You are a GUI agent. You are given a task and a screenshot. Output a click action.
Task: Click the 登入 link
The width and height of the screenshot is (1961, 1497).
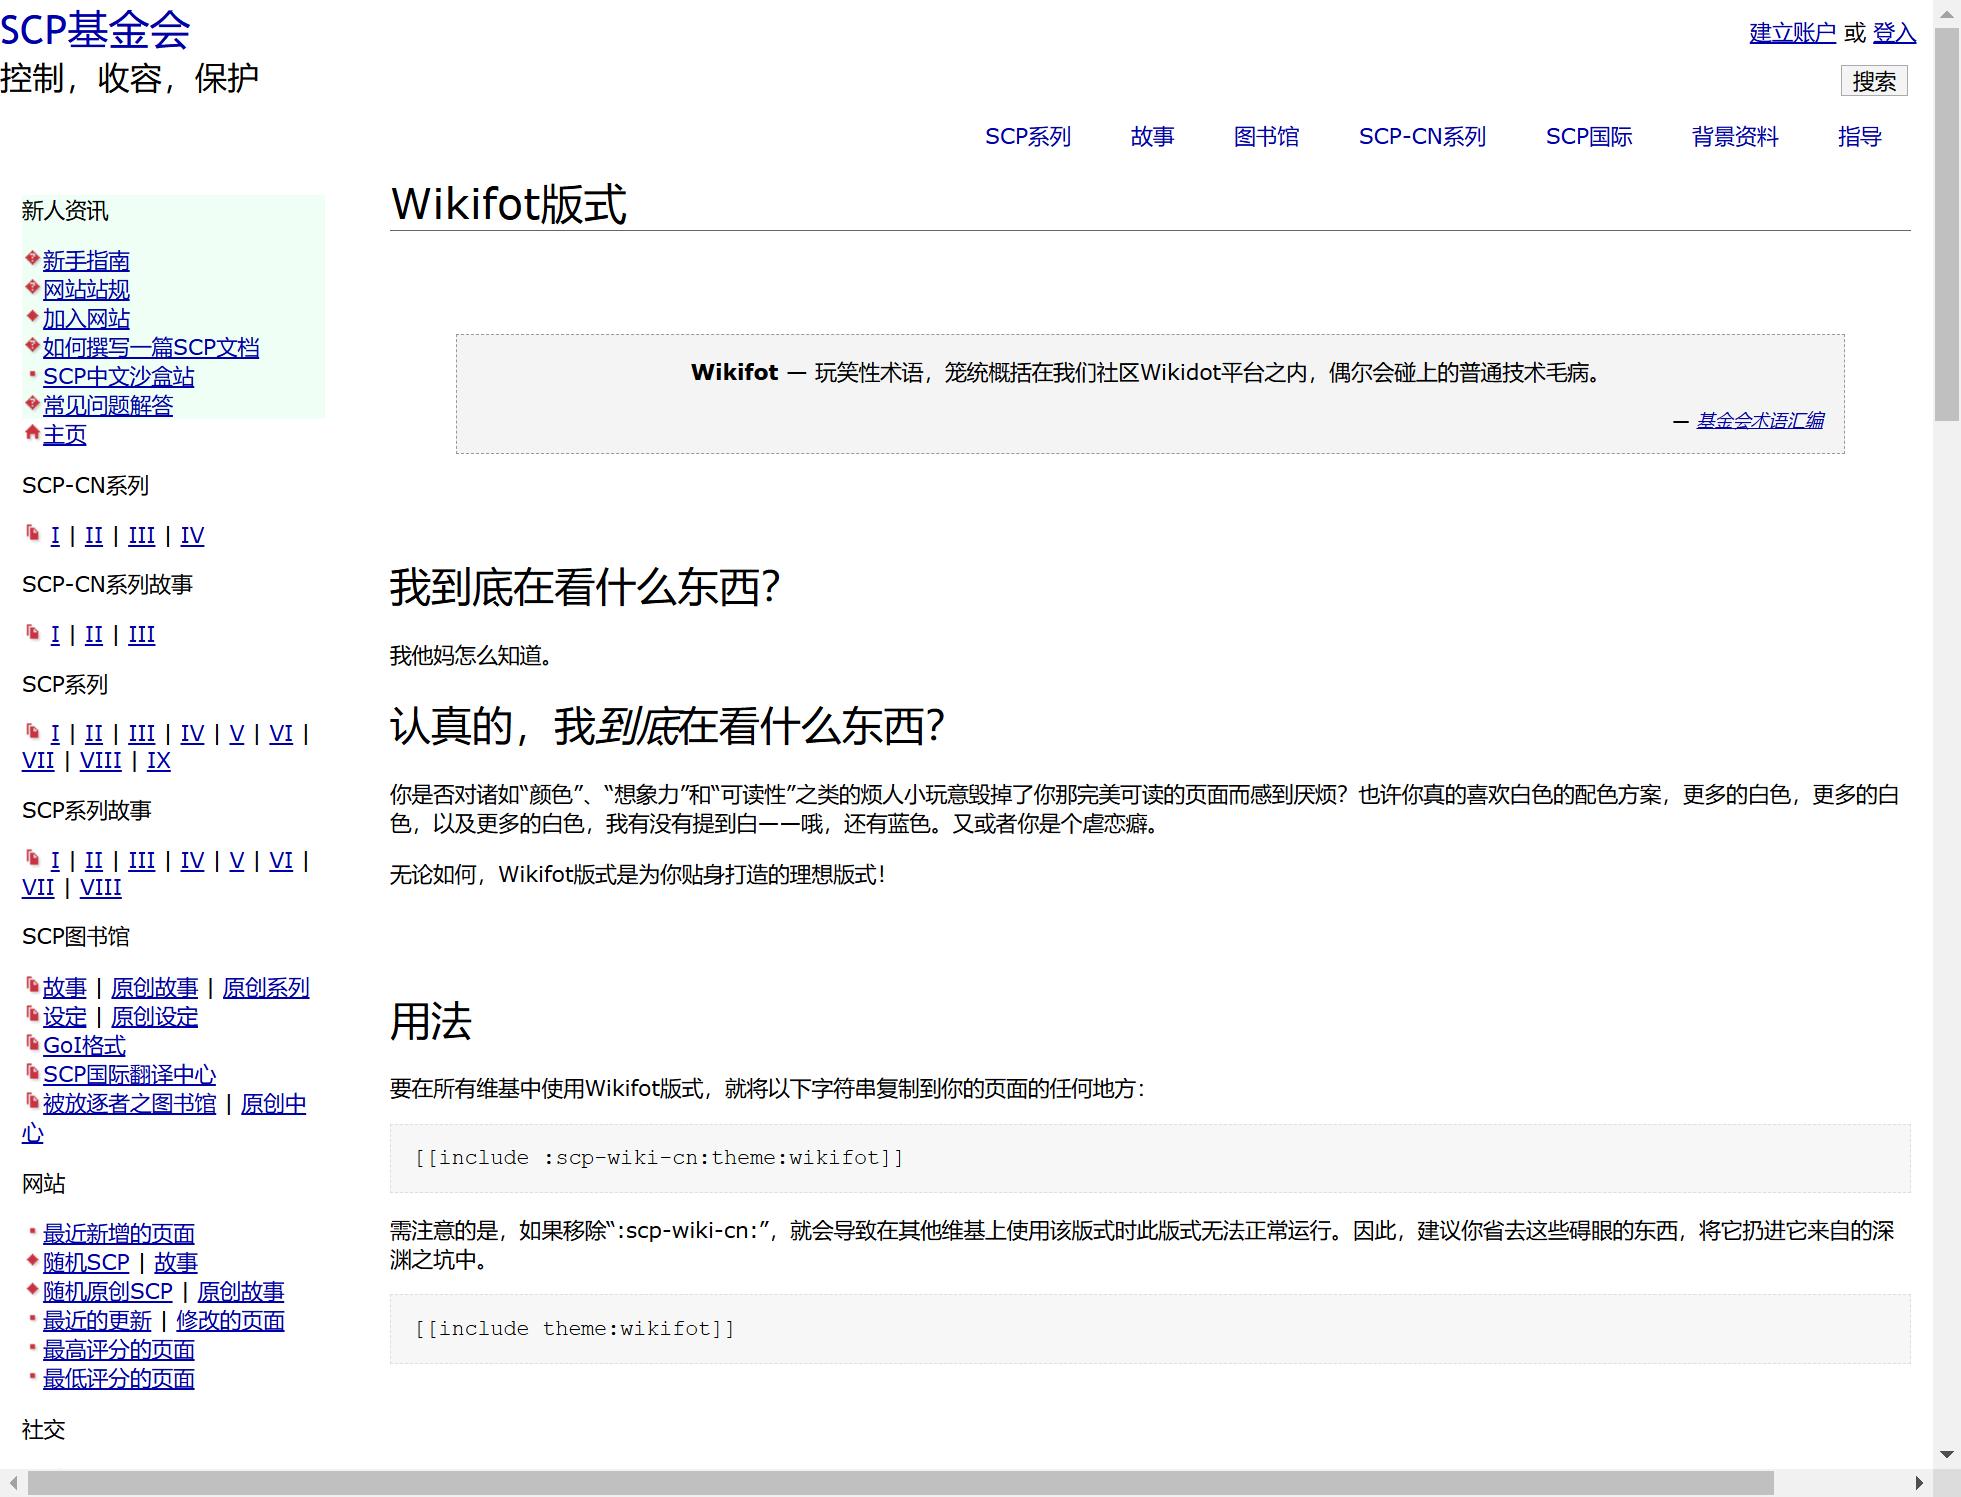click(x=1893, y=33)
